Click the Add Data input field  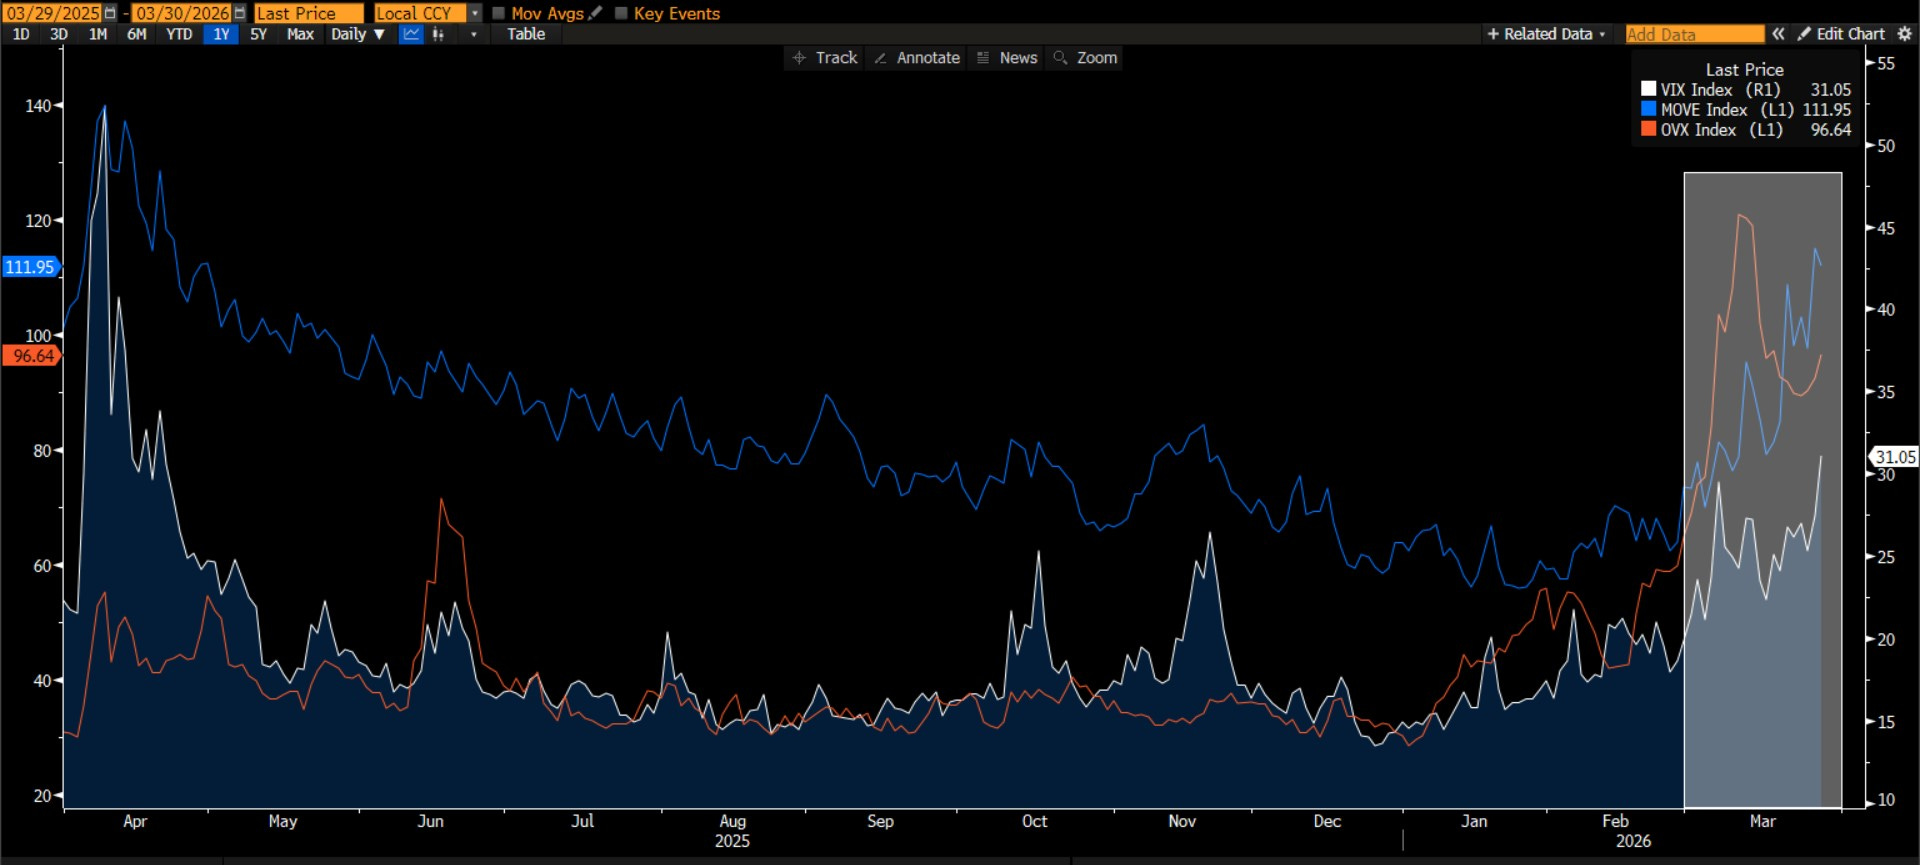(x=1694, y=34)
